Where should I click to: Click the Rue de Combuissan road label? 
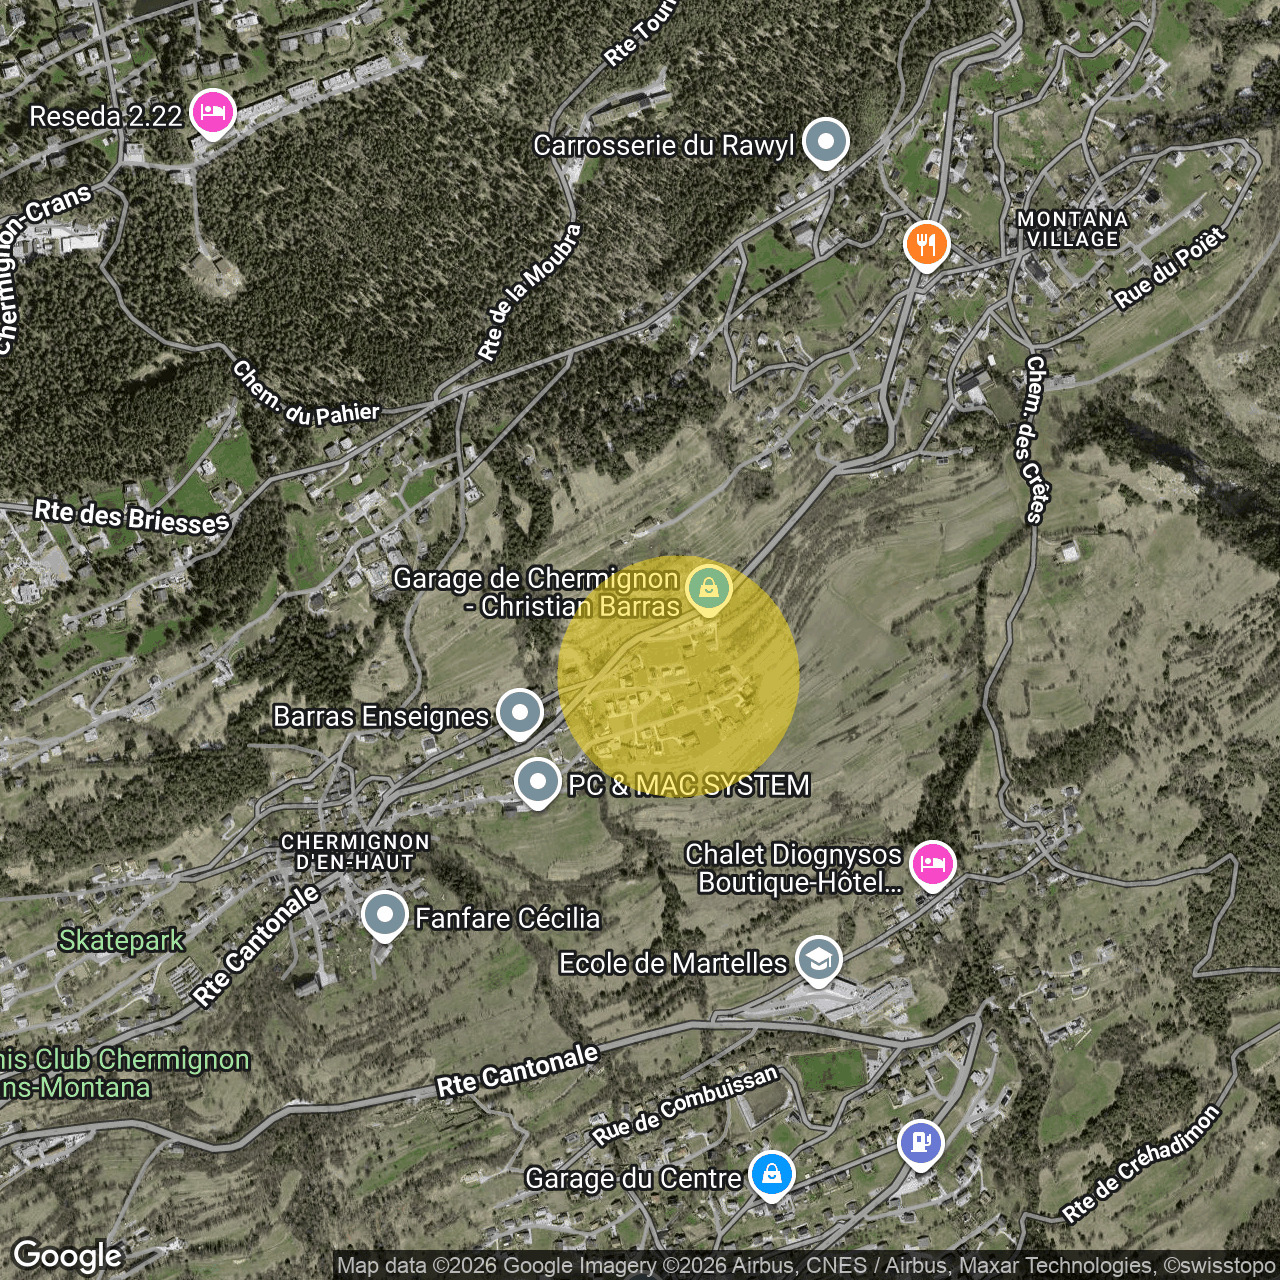pyautogui.click(x=684, y=1105)
